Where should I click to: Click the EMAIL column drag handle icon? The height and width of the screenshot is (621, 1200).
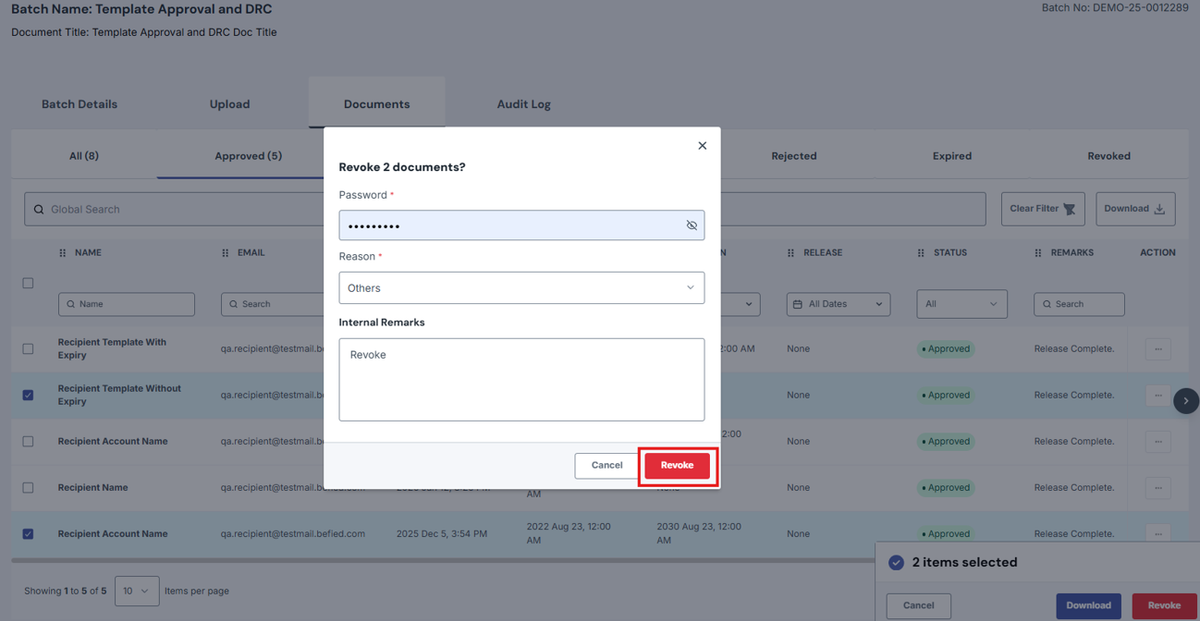tap(225, 253)
